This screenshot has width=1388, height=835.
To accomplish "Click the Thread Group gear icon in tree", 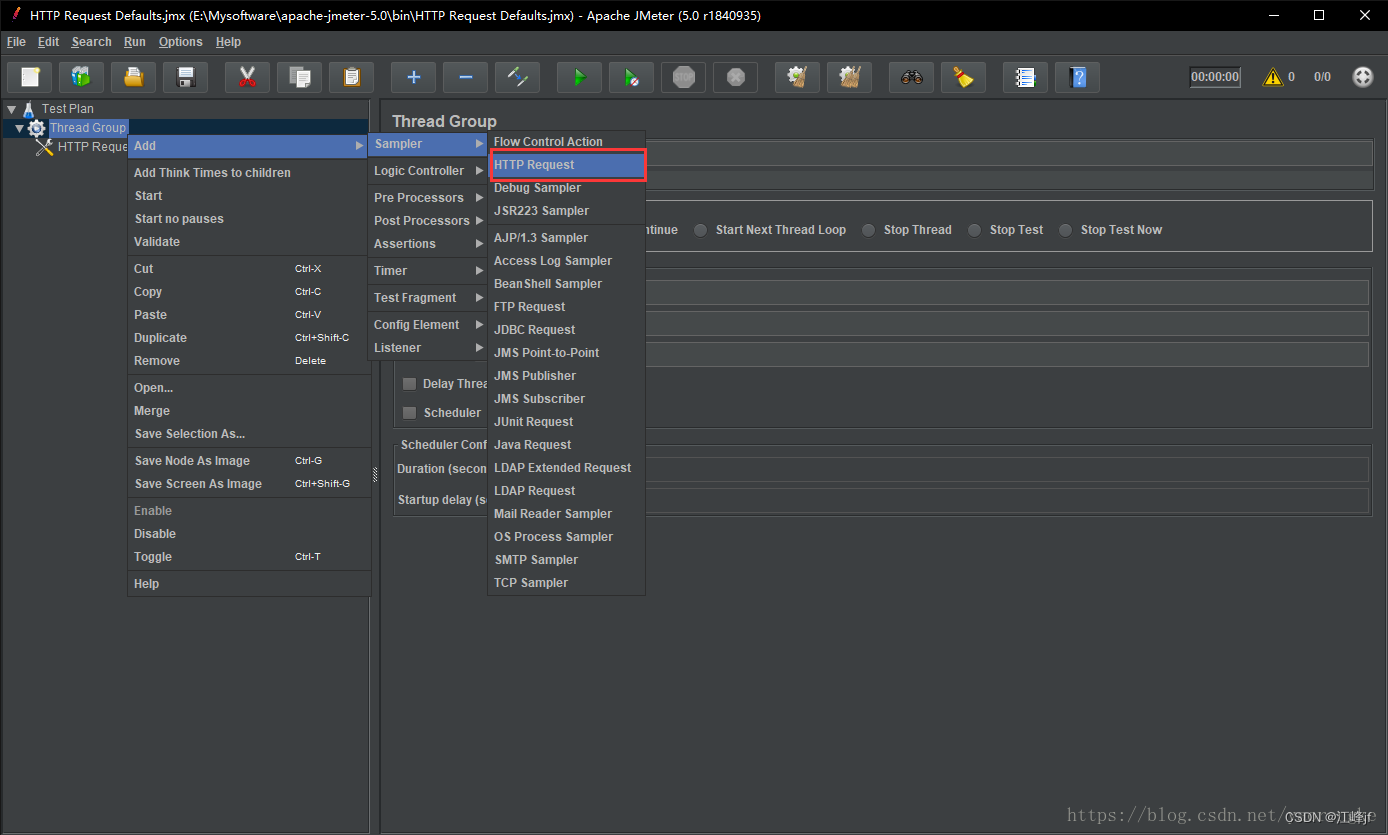I will point(37,128).
